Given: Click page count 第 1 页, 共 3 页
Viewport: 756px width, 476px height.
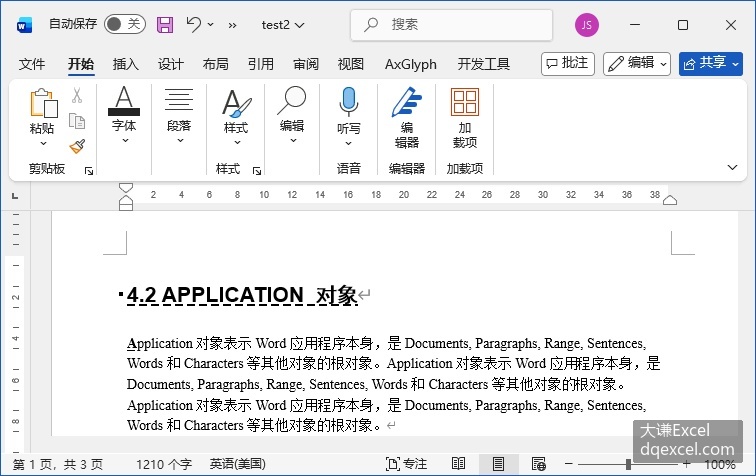Looking at the screenshot, I should pos(58,464).
